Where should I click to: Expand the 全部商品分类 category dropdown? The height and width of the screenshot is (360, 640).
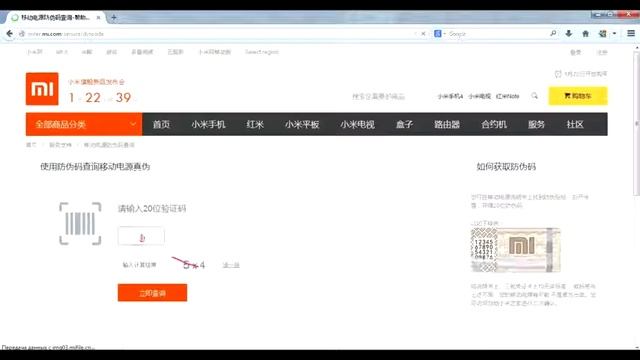click(84, 124)
